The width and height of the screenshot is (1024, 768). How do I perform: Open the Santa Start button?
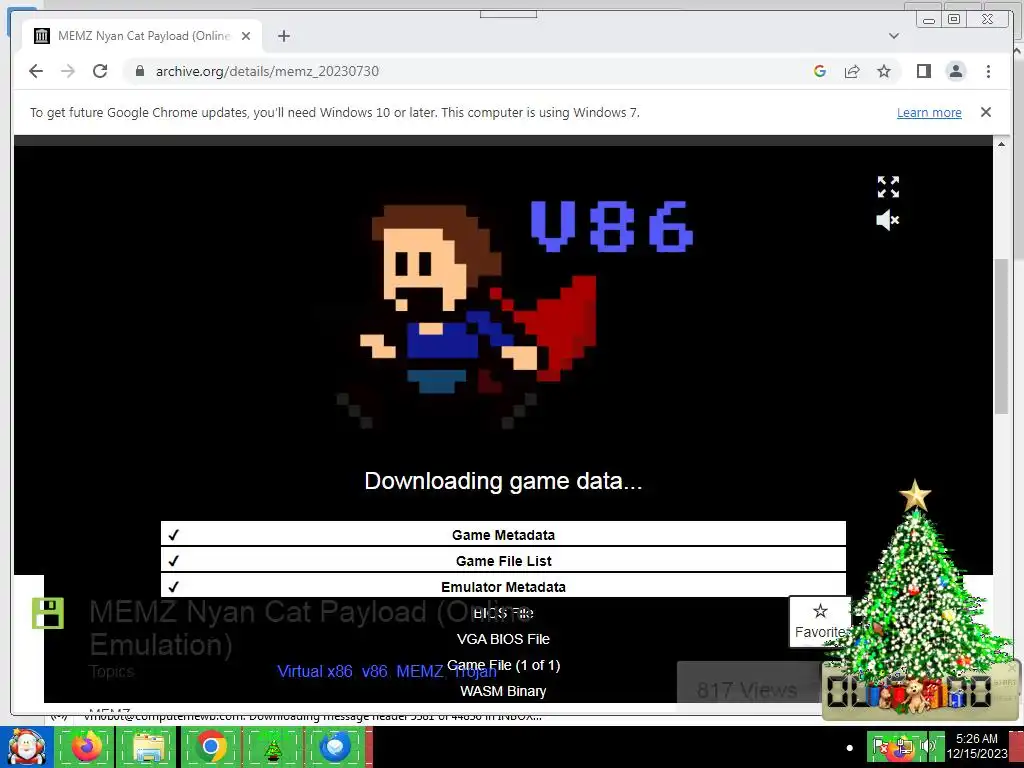[26, 747]
